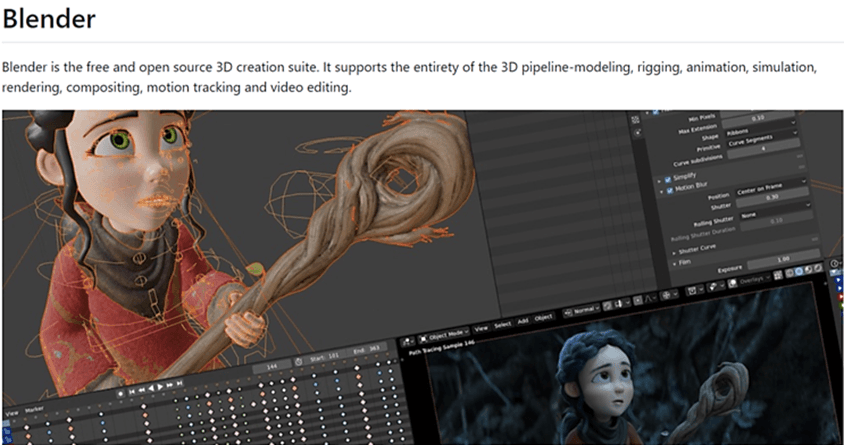Open the Add menu in viewport header
Screen dimensions: 844x445
(x=524, y=321)
